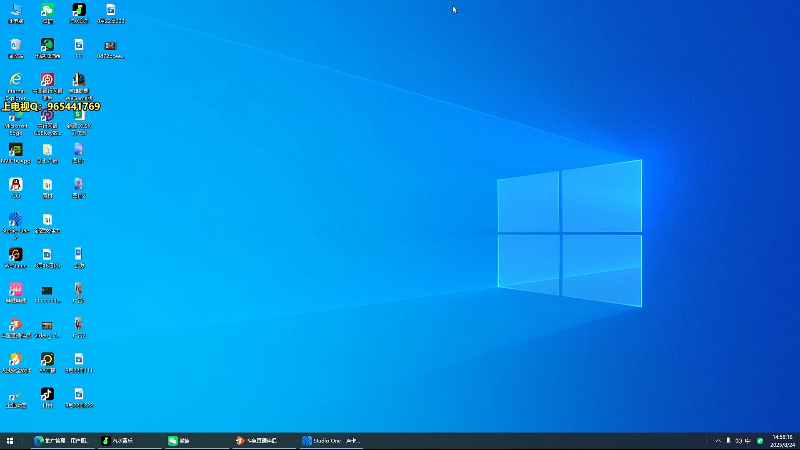Select the document file in top row's fourth column
Image resolution: width=800 pixels, height=450 pixels.
[x=111, y=13]
